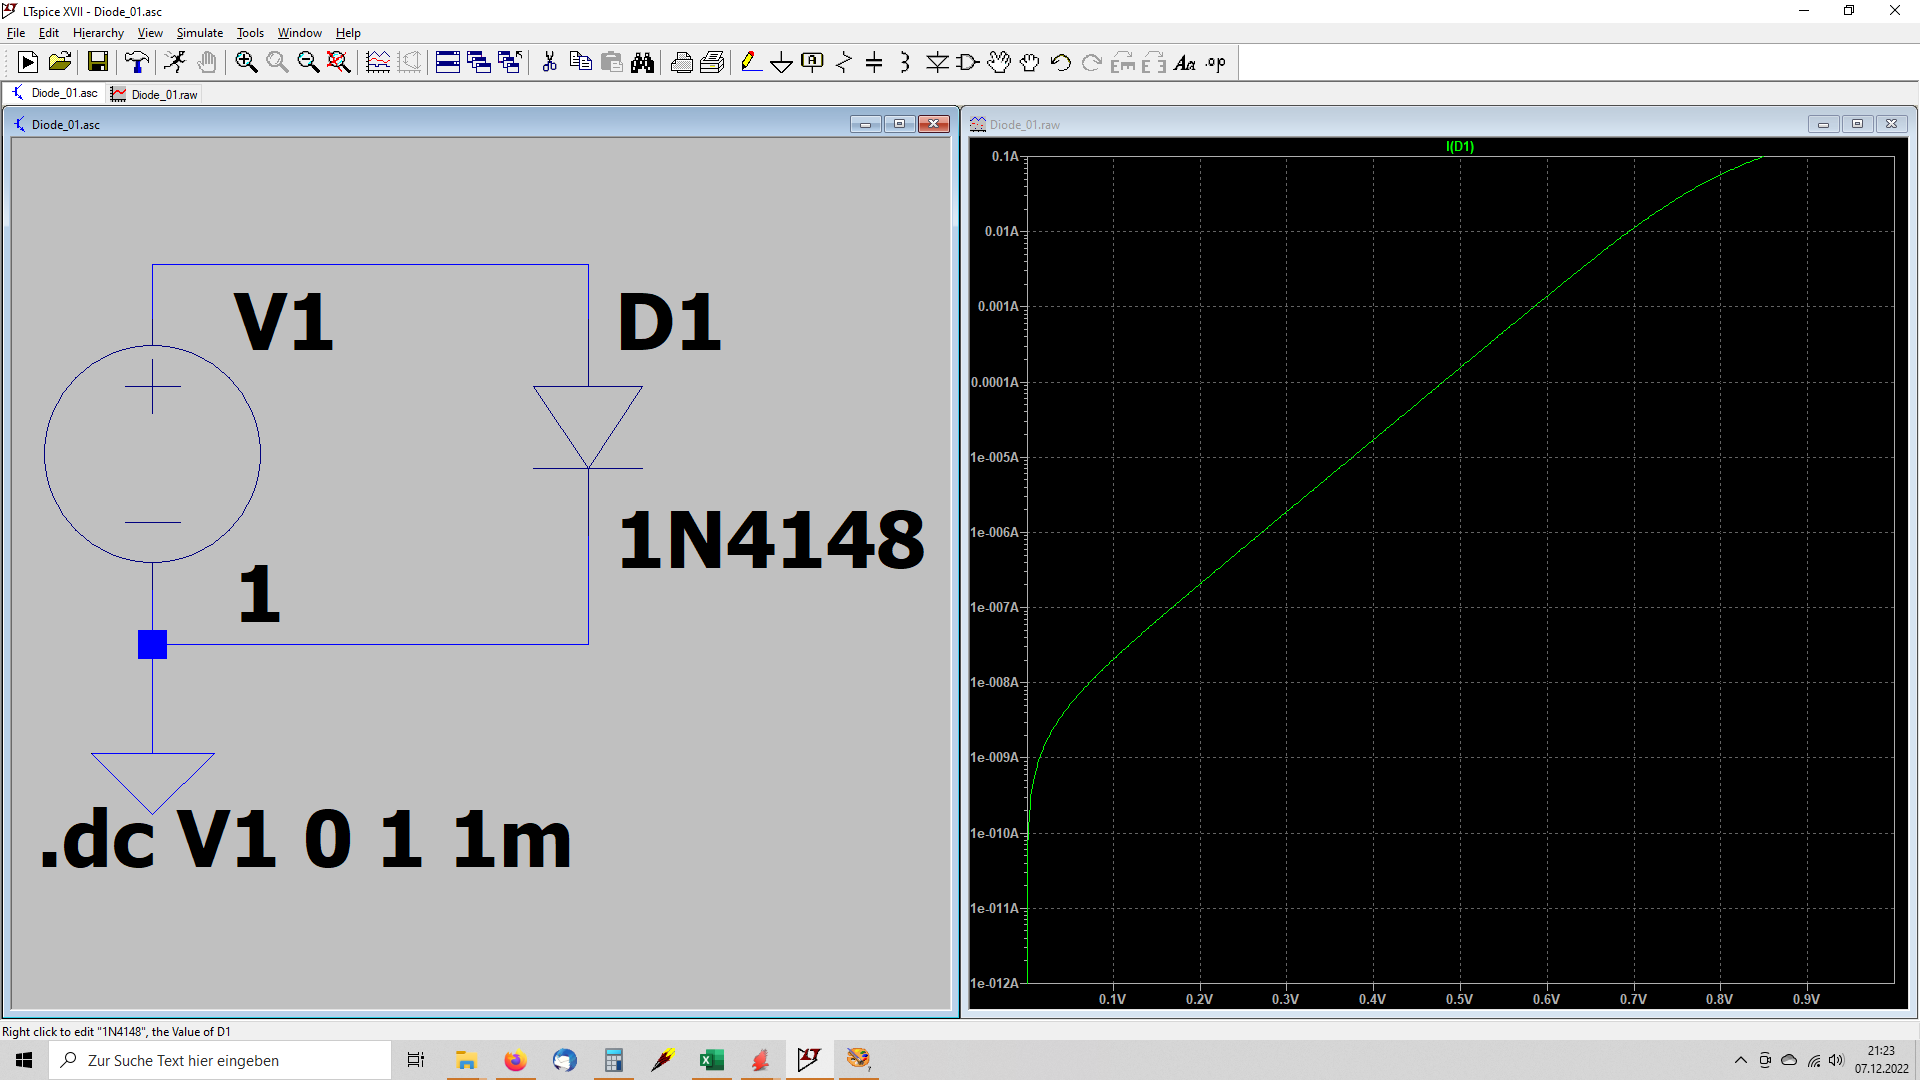1920x1080 pixels.
Task: Click the Halt simulation hand icon
Action: (x=207, y=62)
